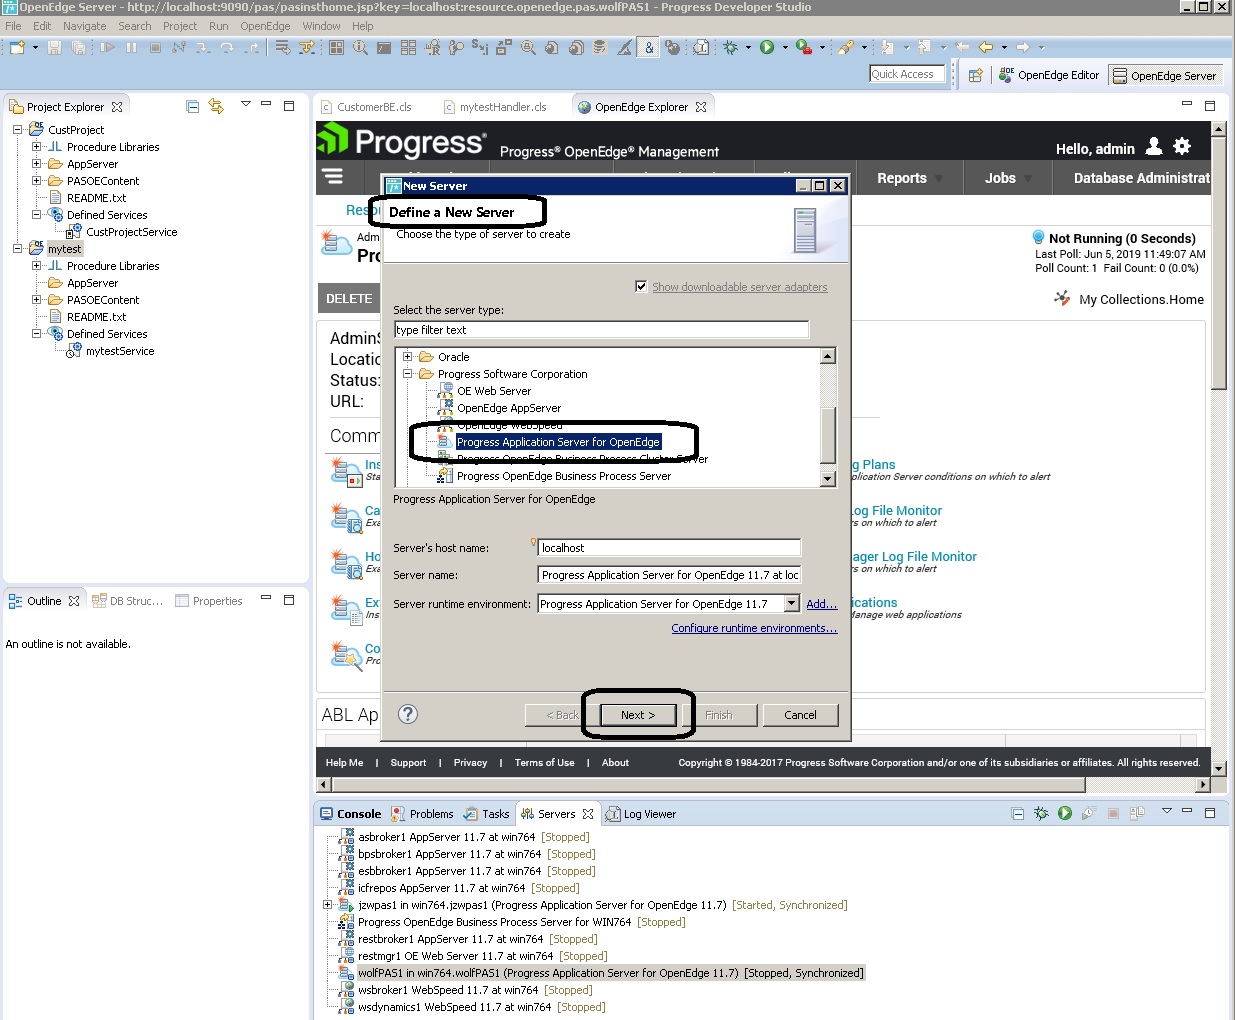Open Server runtime environment dropdown
Image resolution: width=1235 pixels, height=1020 pixels.
(x=792, y=604)
